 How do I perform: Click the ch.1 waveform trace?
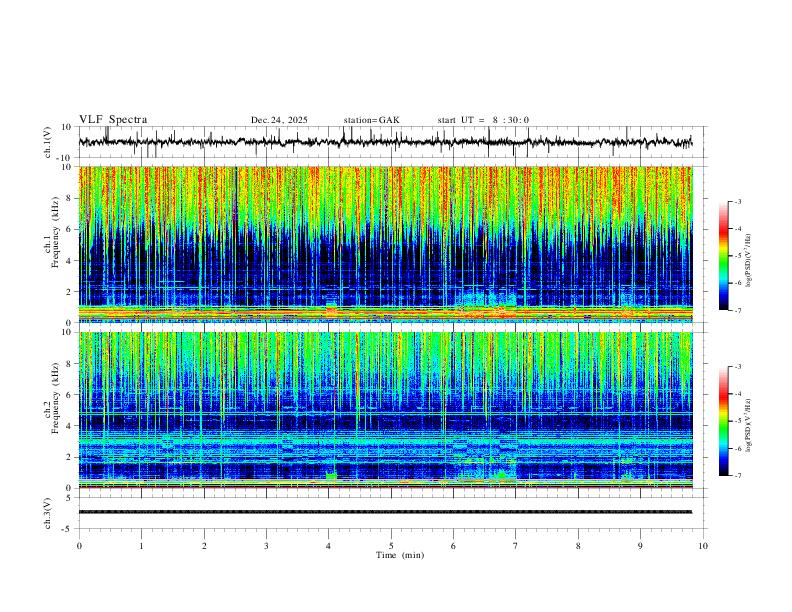pyautogui.click(x=385, y=142)
